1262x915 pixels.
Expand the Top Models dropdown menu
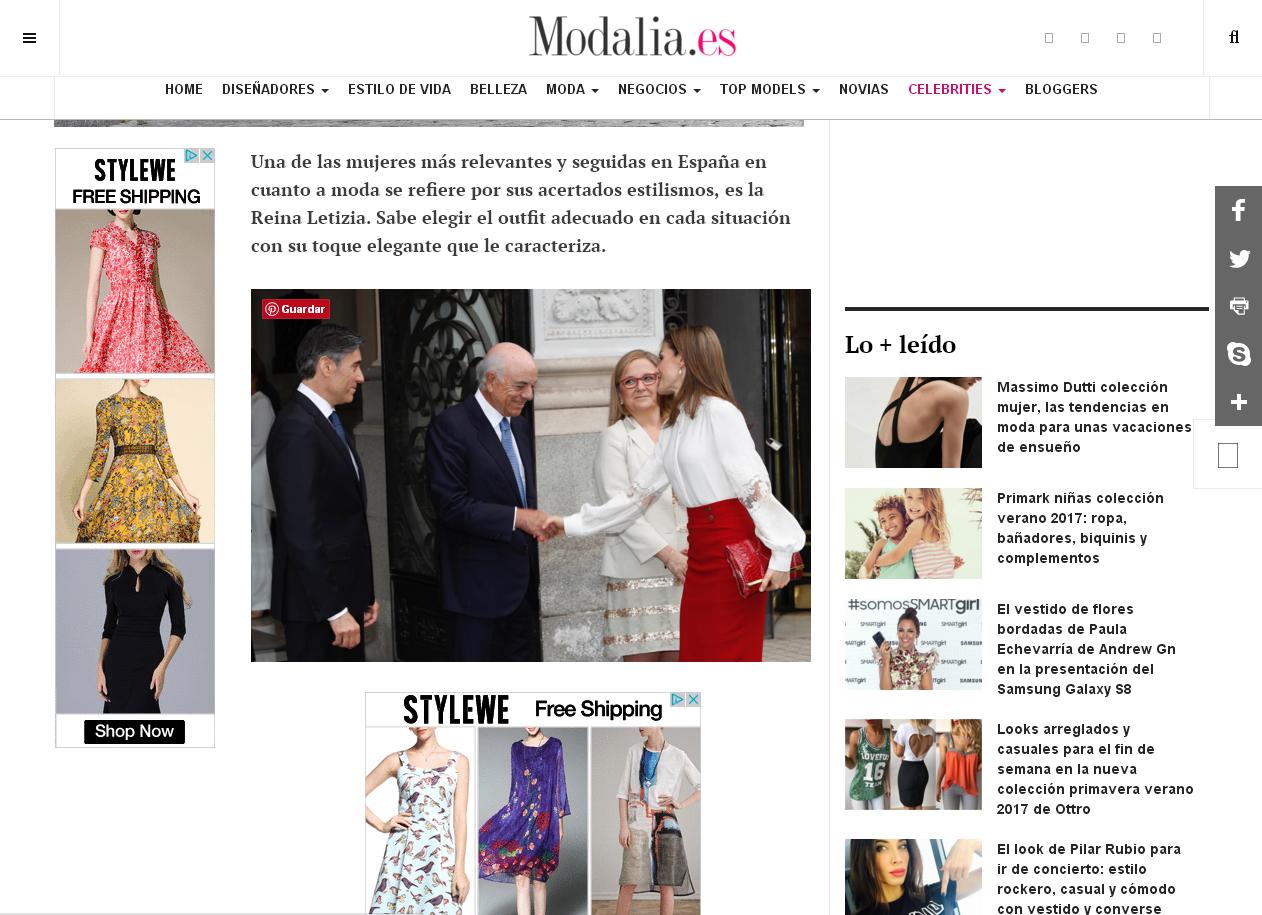click(x=769, y=90)
